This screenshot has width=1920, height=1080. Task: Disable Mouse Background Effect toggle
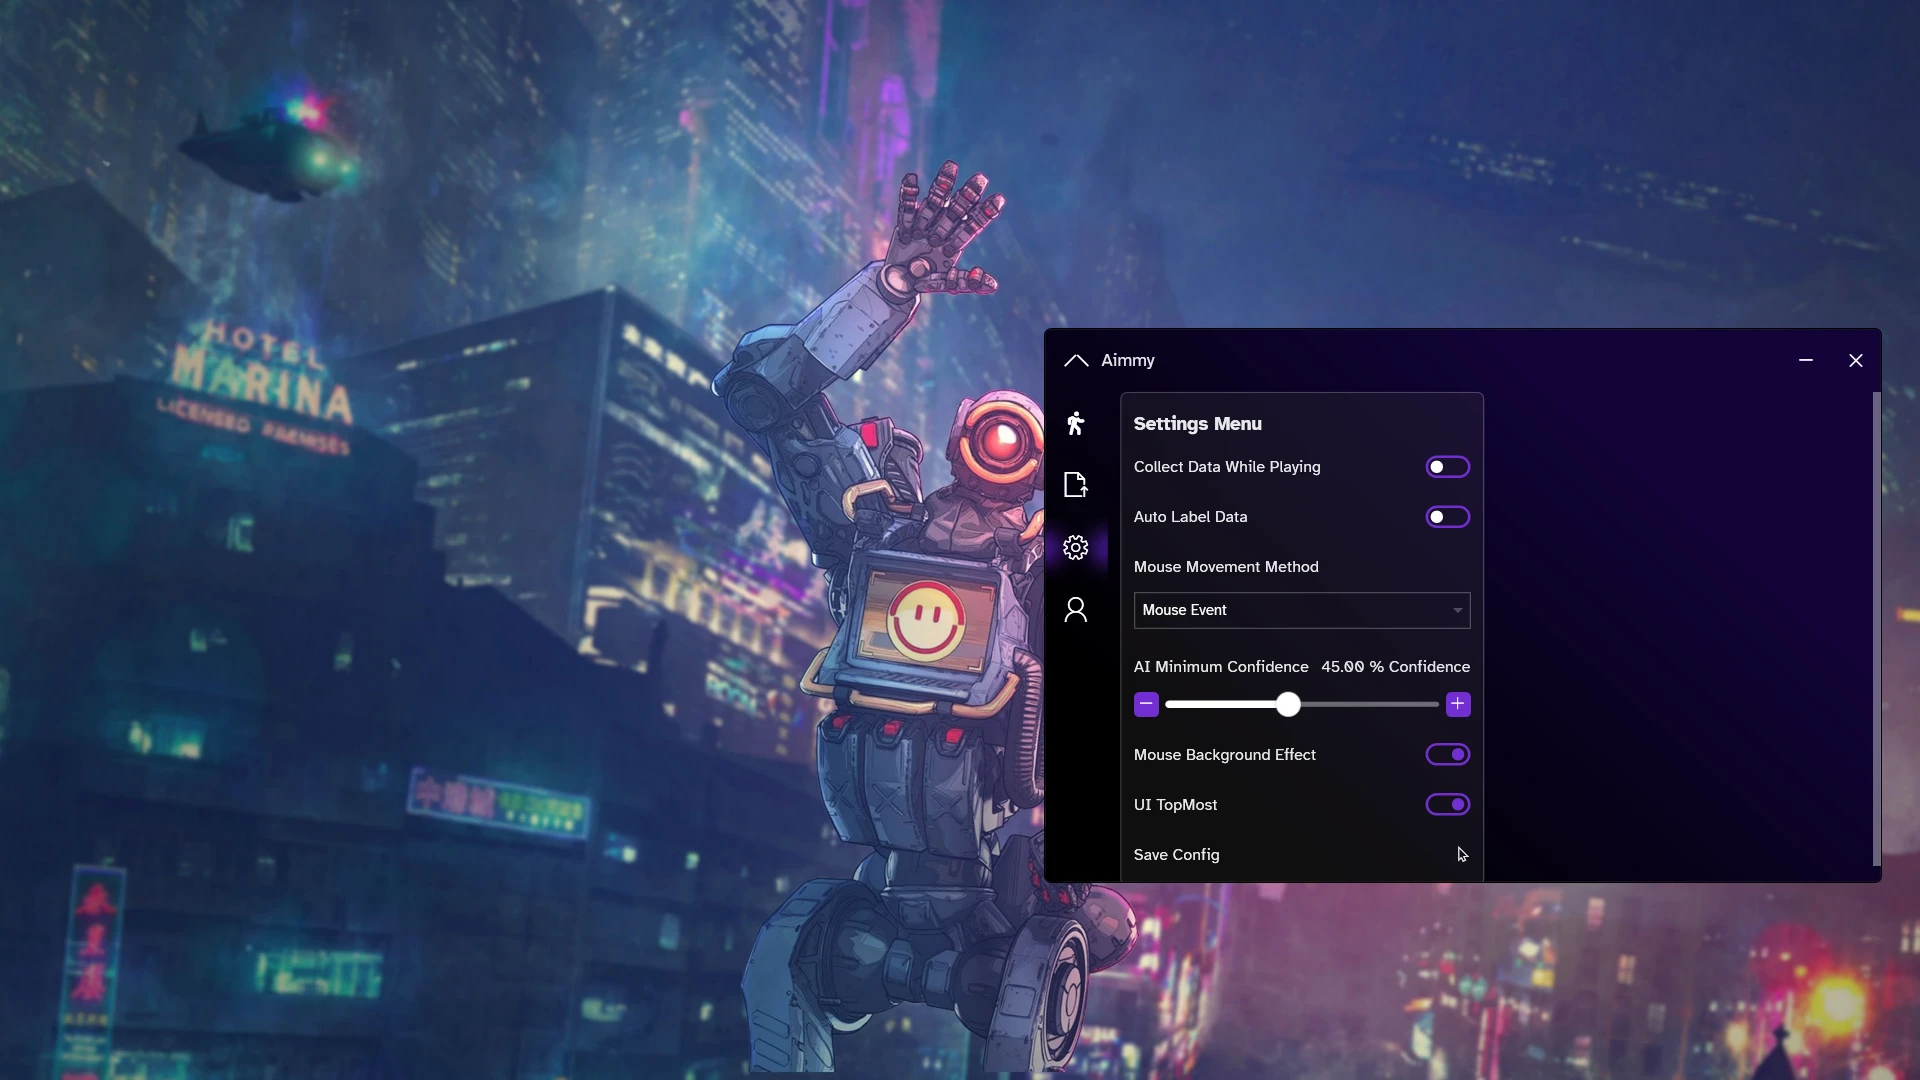(1447, 755)
